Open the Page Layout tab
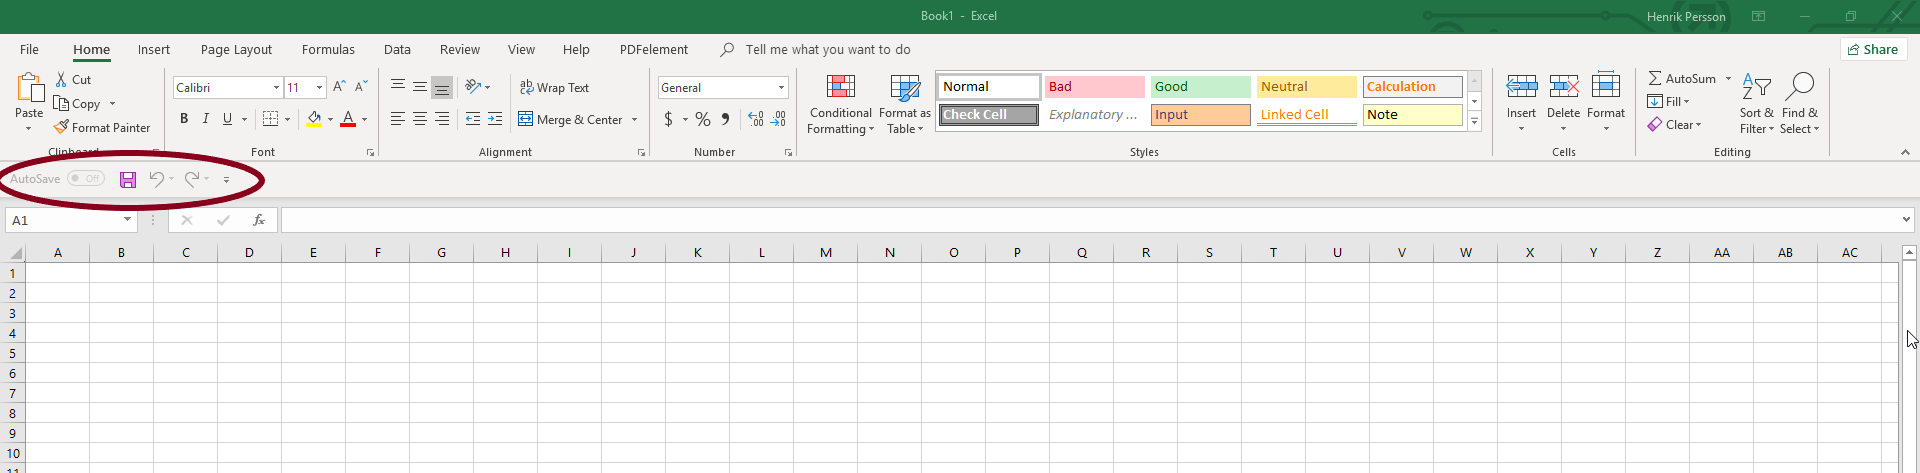Screen dimensions: 1920x473 236,49
